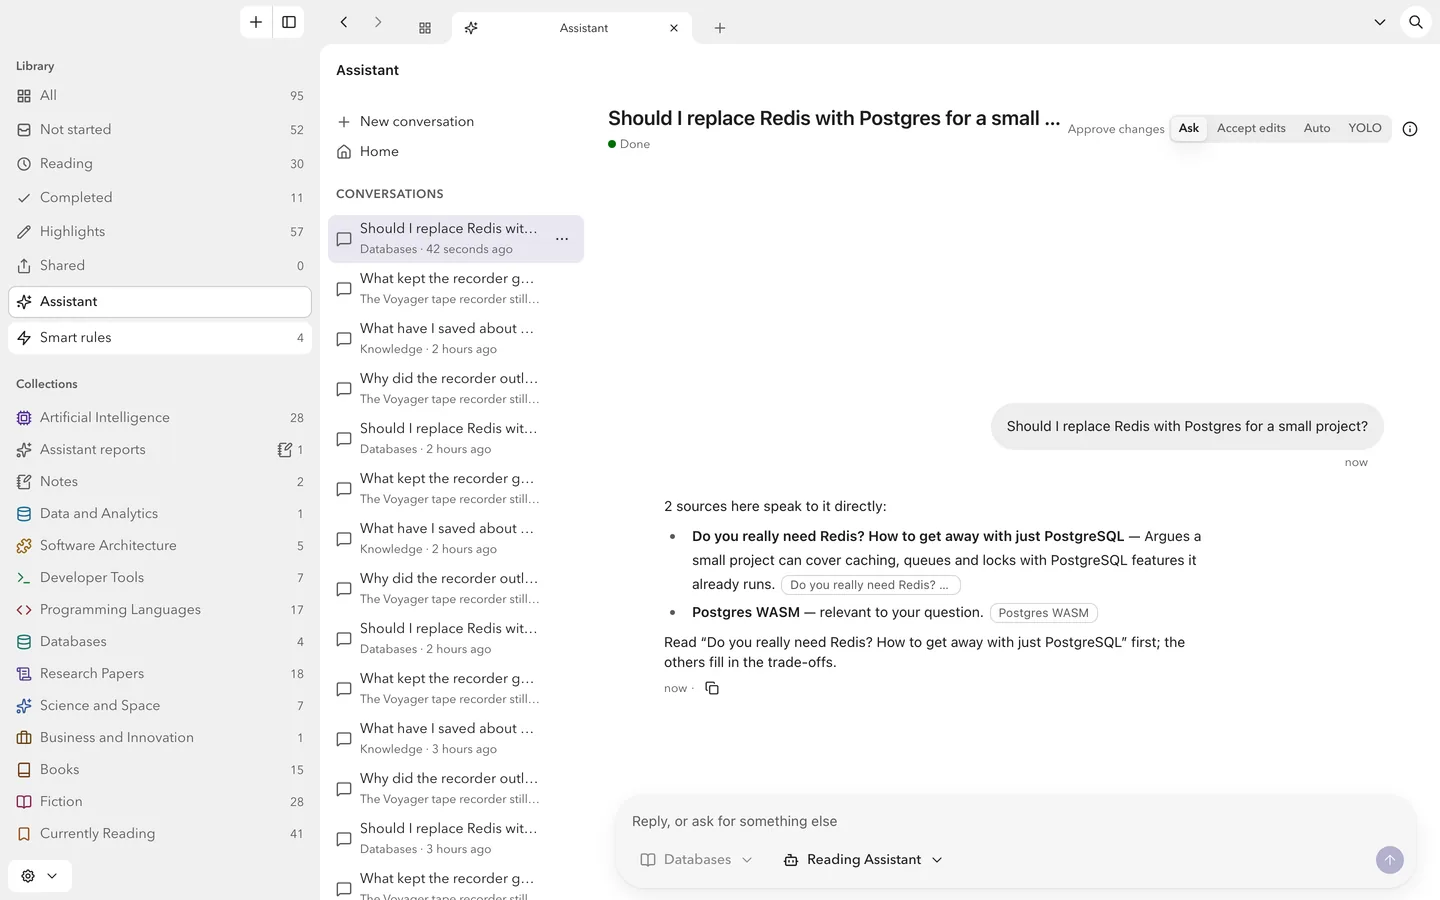Open the Currently Reading collection
The height and width of the screenshot is (900, 1440).
tap(160, 834)
